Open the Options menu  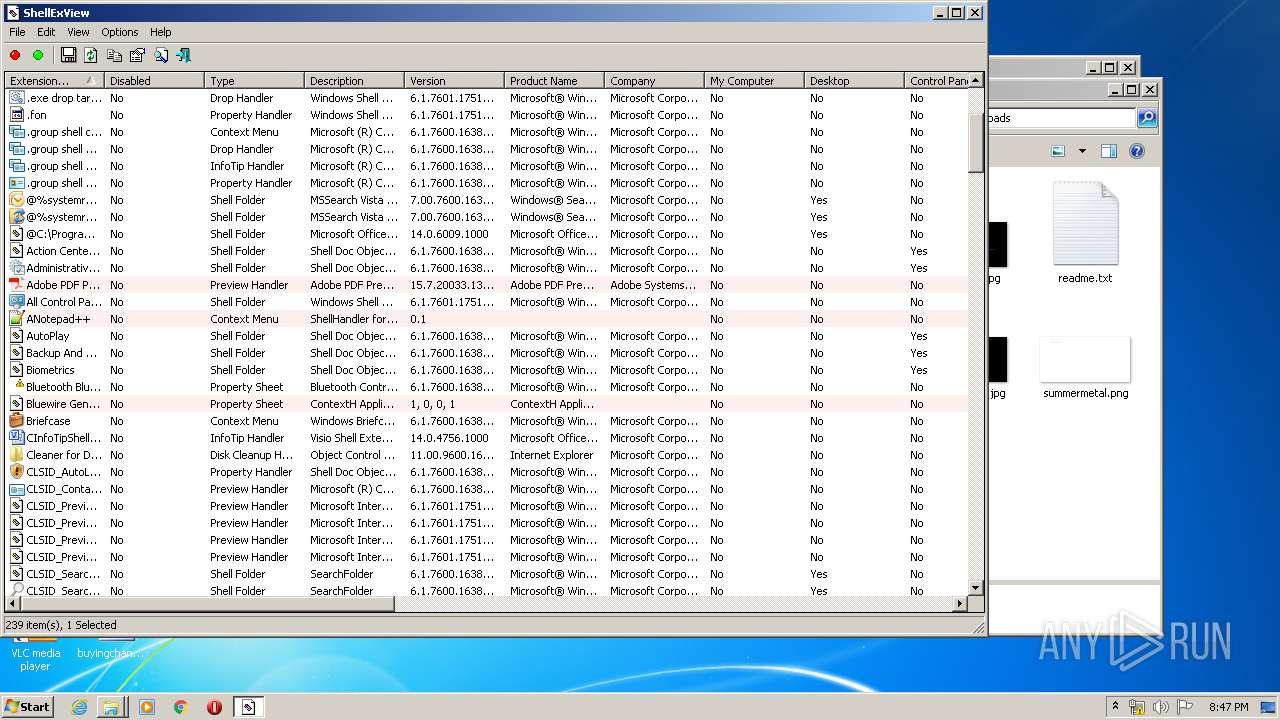120,32
